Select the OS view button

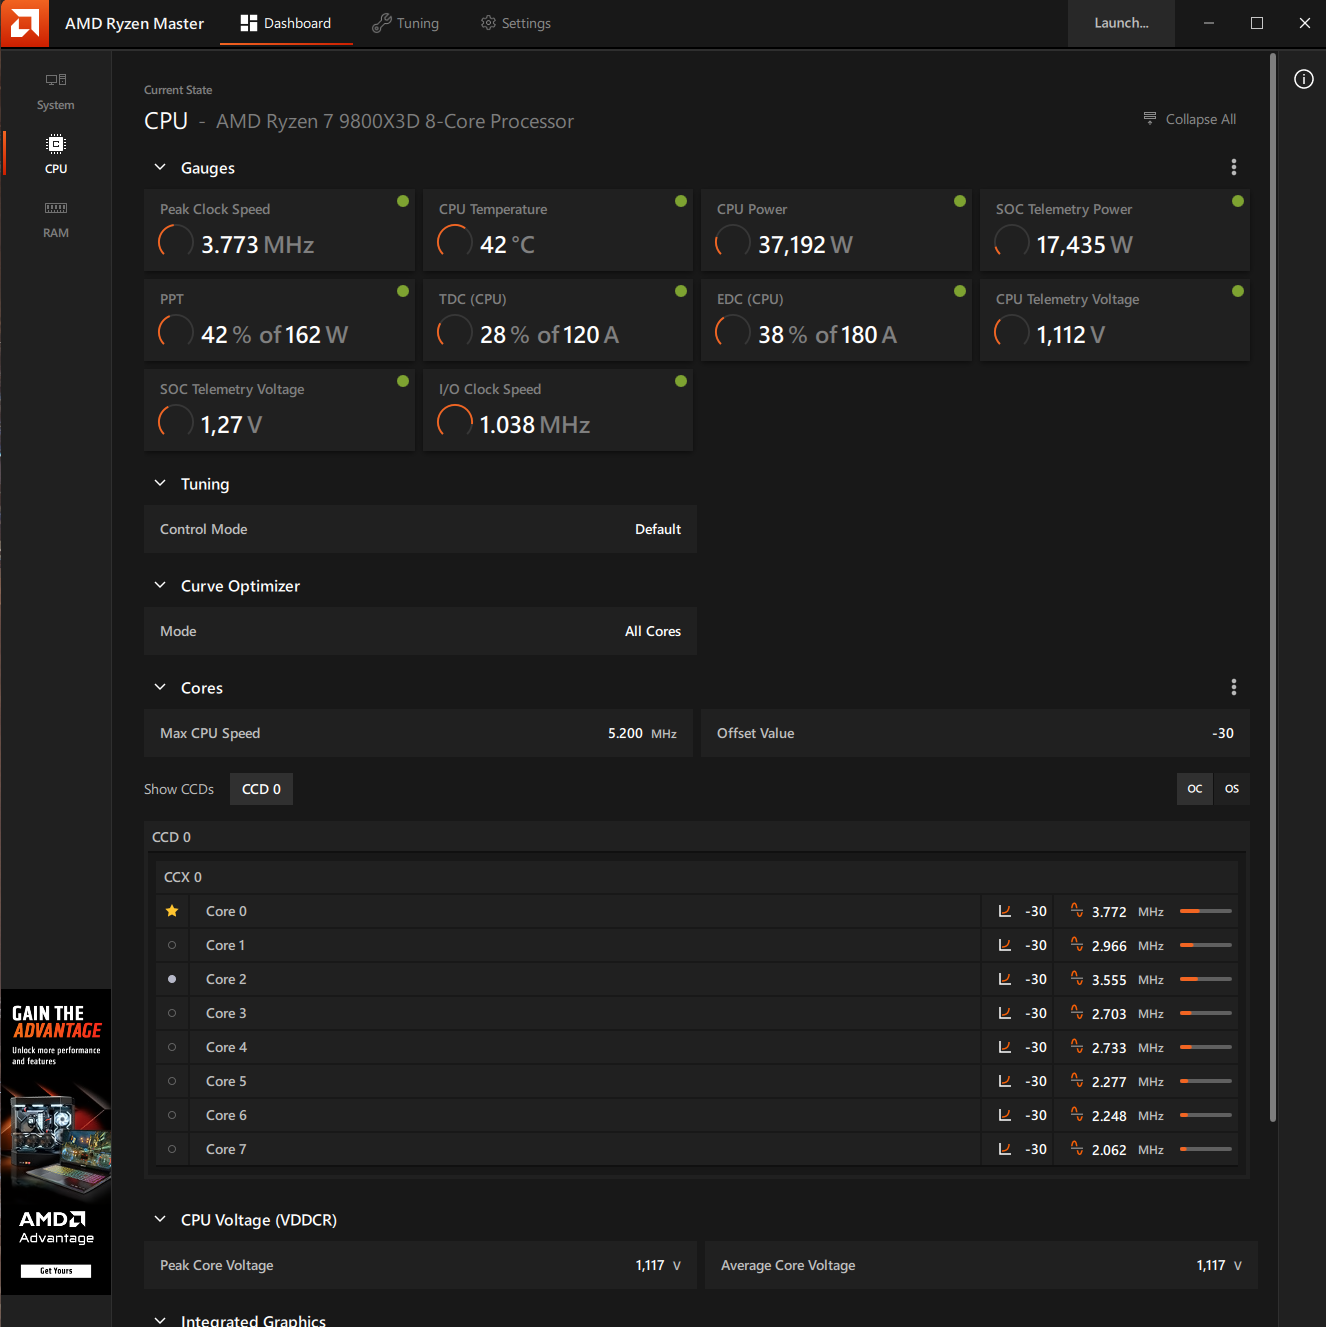1232,789
